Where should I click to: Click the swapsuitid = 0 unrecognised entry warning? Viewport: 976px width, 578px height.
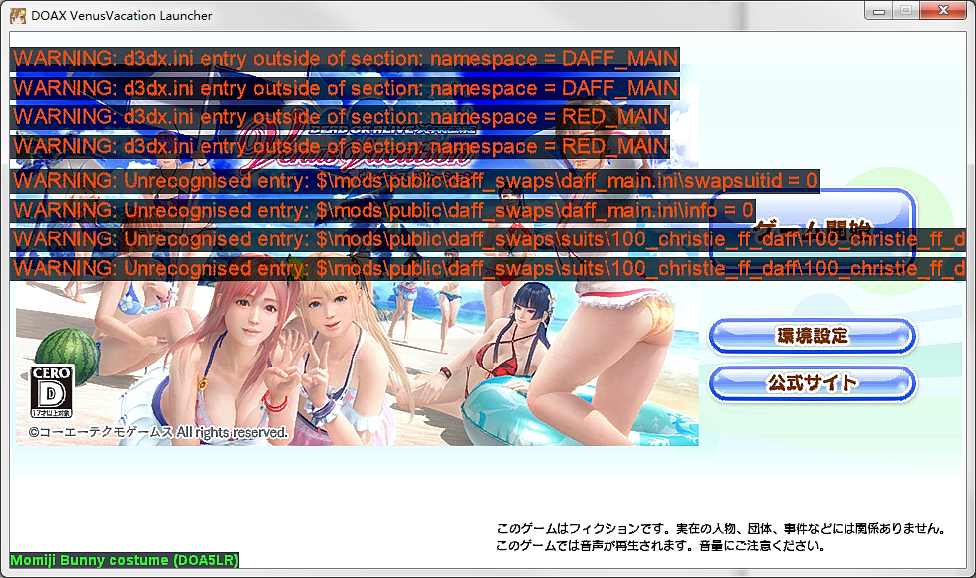[415, 181]
